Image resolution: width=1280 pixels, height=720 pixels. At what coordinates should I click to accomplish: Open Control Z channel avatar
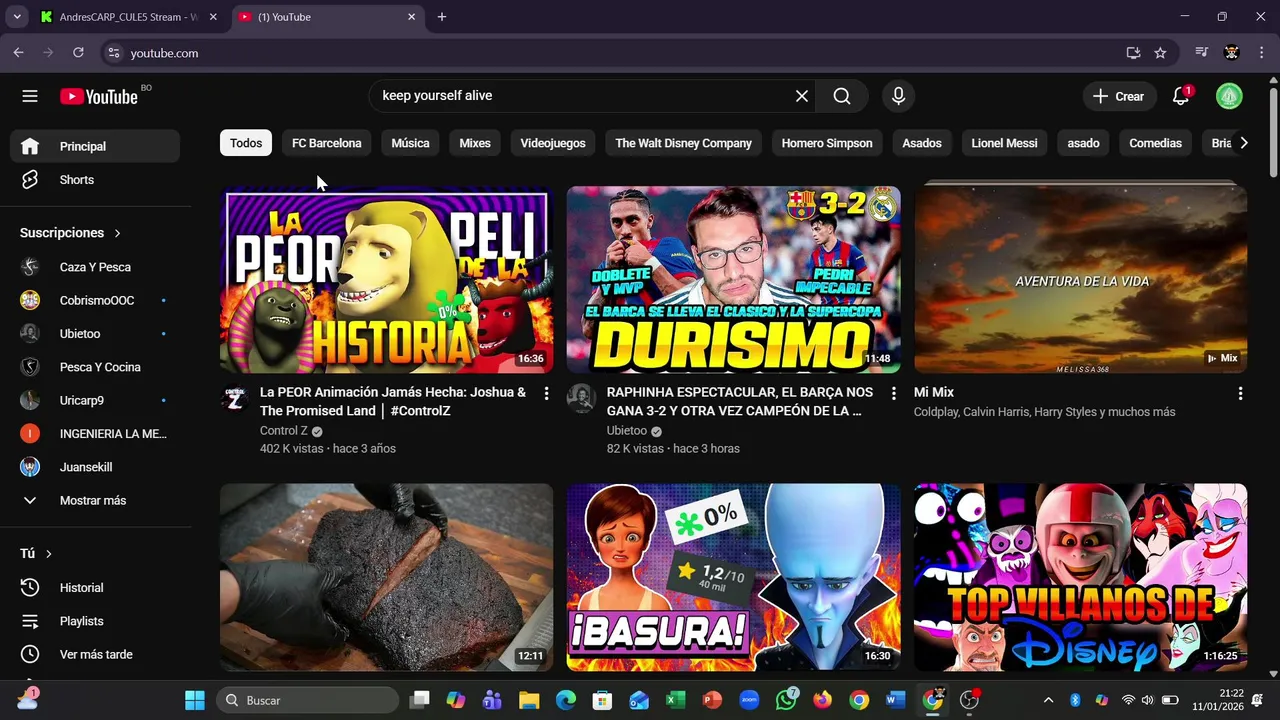(x=234, y=399)
